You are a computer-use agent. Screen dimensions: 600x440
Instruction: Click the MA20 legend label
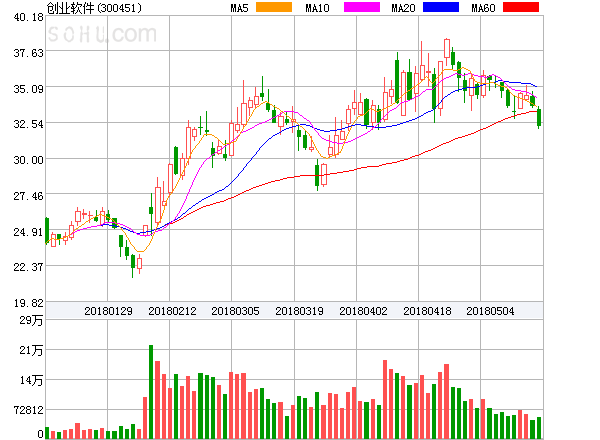pos(403,8)
